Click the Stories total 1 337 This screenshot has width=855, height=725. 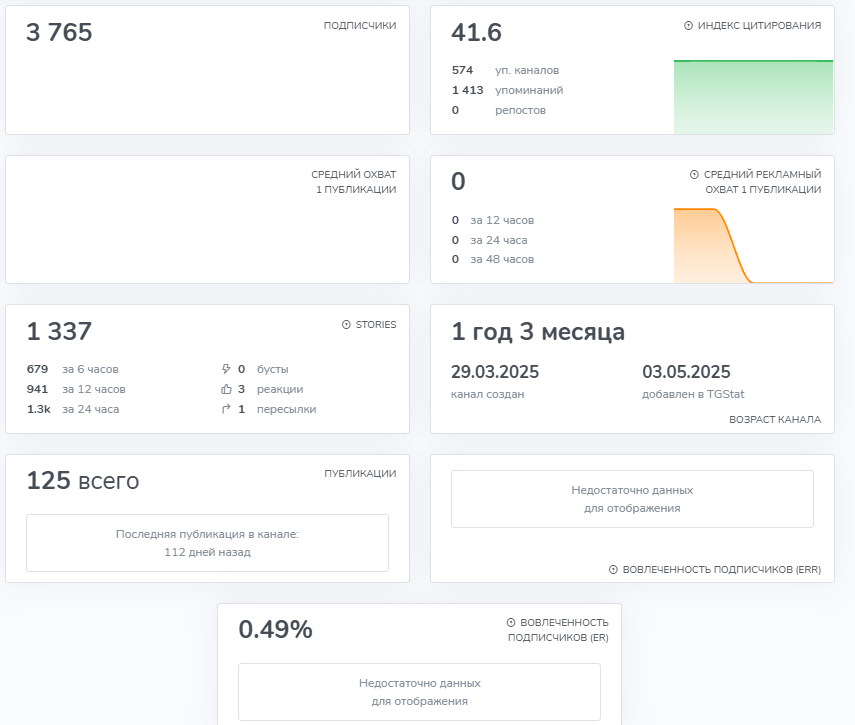[x=59, y=331]
